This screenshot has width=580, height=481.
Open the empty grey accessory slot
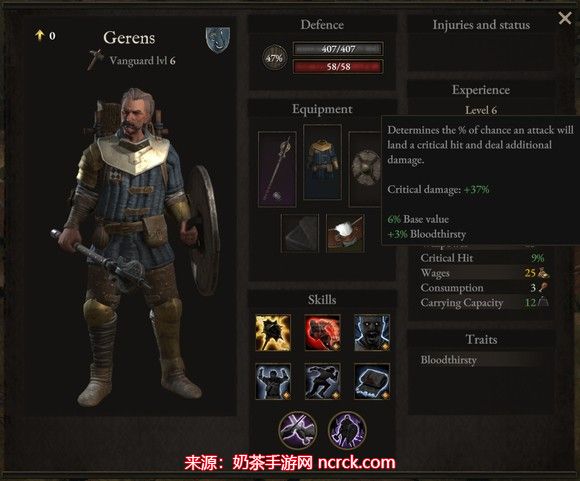(x=300, y=233)
